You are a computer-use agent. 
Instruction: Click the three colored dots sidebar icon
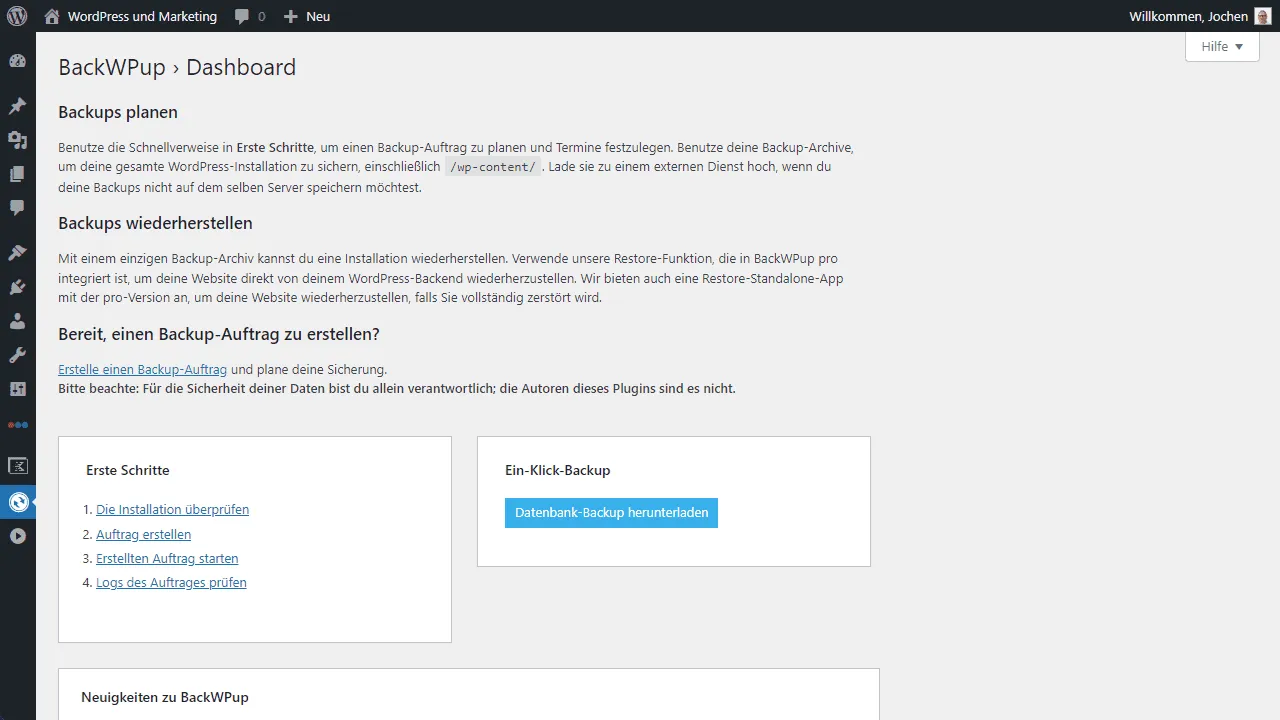[x=17, y=425]
